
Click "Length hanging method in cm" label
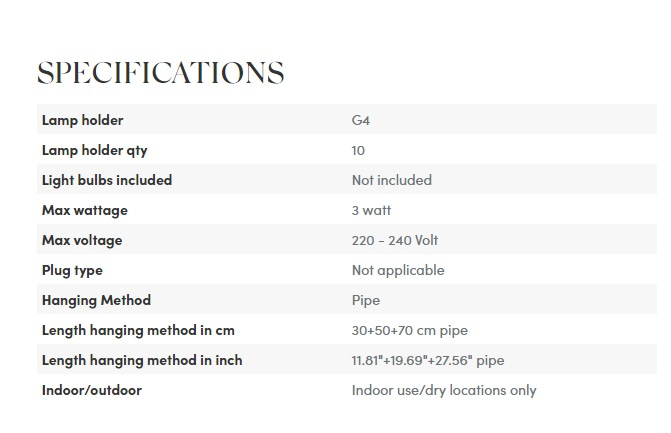[x=138, y=330]
